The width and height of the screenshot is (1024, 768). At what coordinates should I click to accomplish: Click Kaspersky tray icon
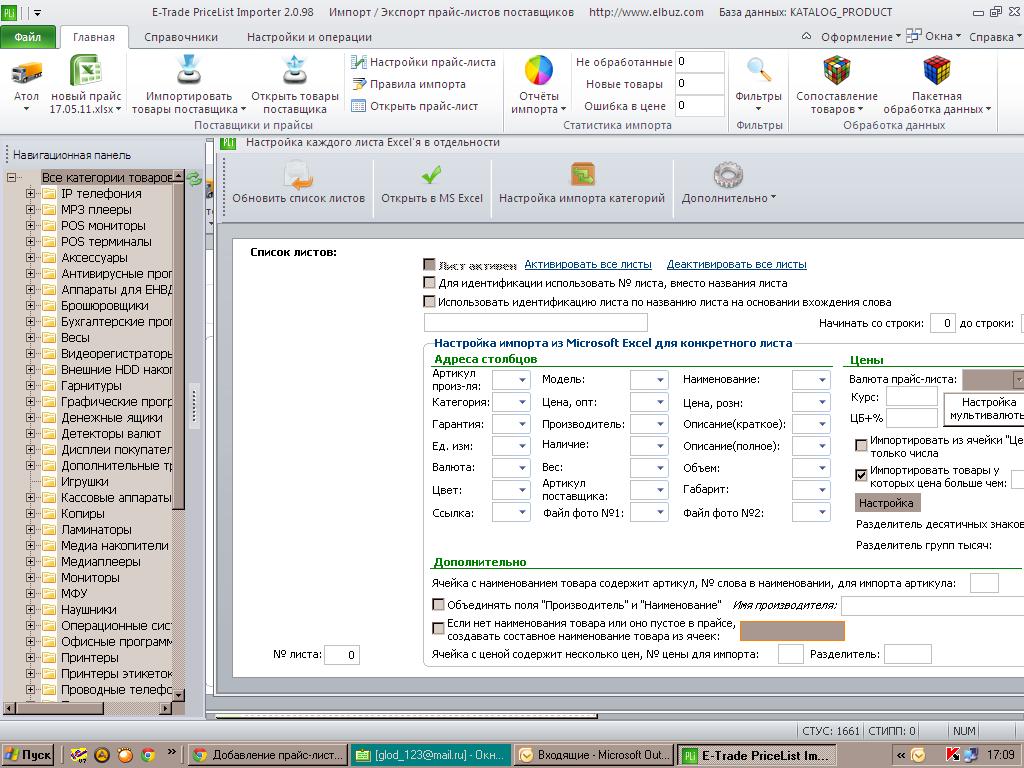(953, 755)
